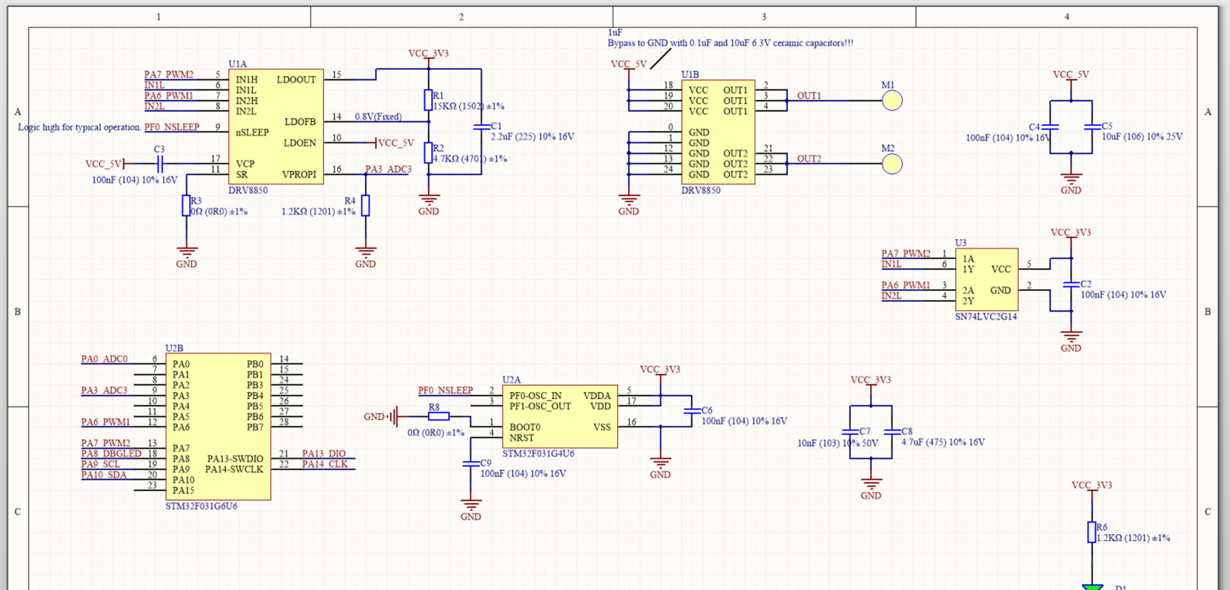This screenshot has height=590, width=1230.
Task: Click the '4.7KΩ (4701) ±1%' value
Action: pyautogui.click(x=470, y=158)
